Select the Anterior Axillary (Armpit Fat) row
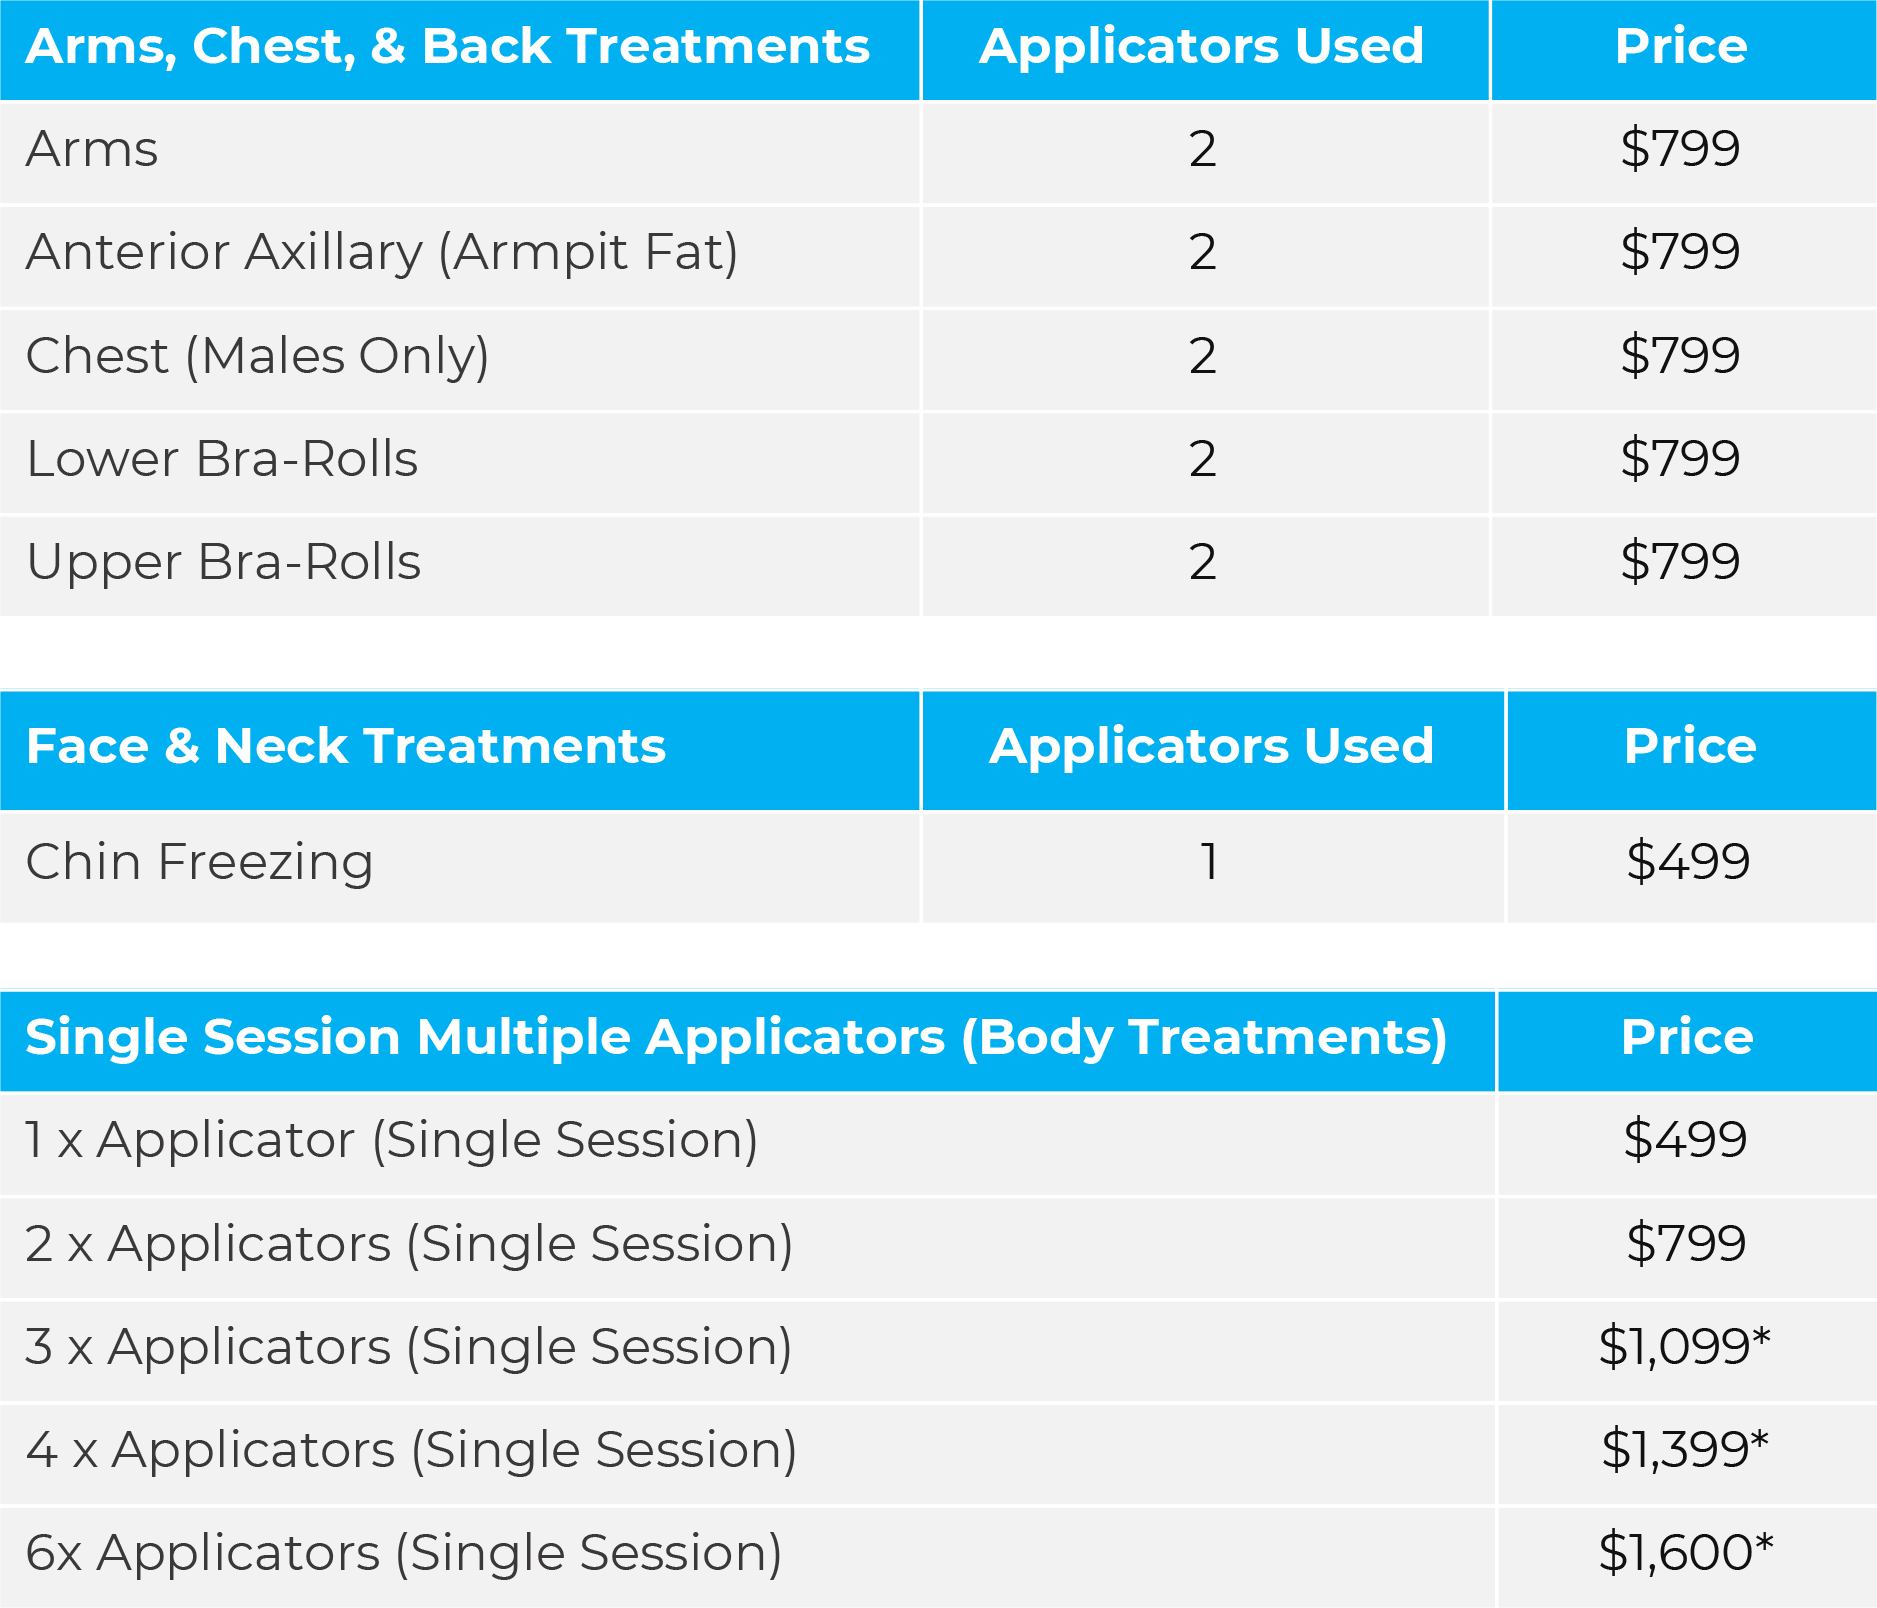The image size is (1877, 1608). (x=938, y=255)
